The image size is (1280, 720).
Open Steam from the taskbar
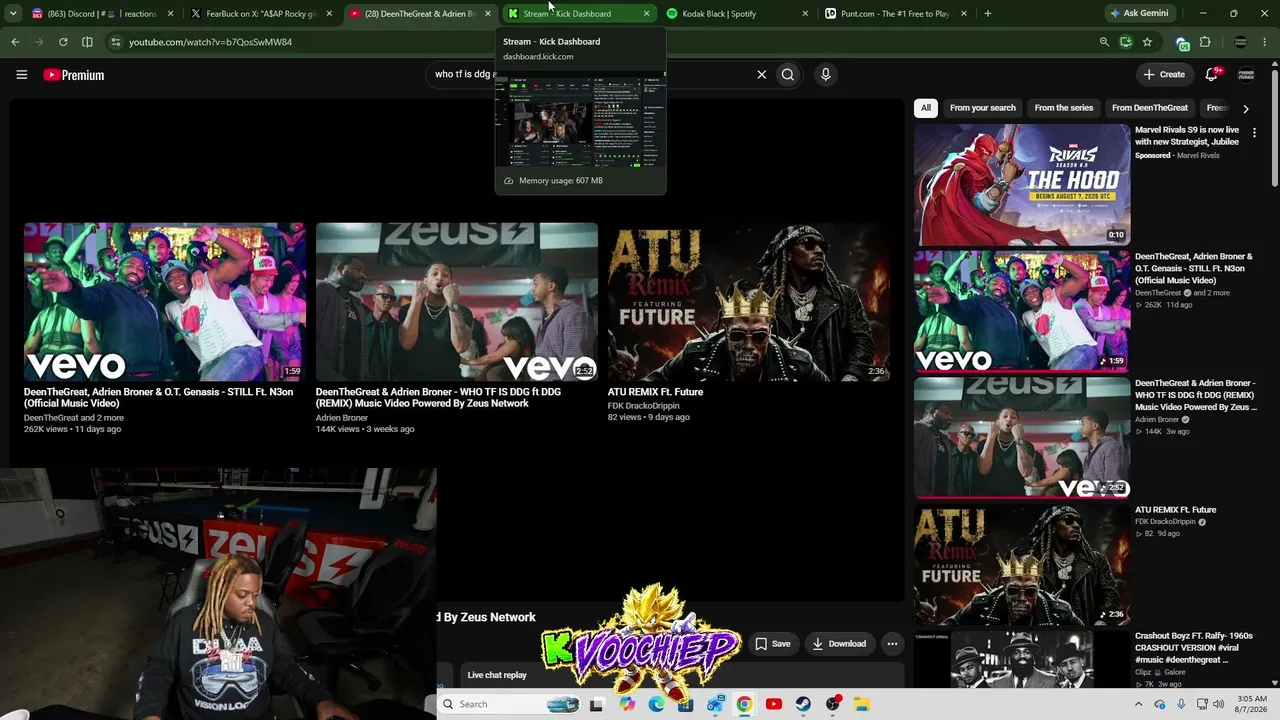(x=803, y=704)
